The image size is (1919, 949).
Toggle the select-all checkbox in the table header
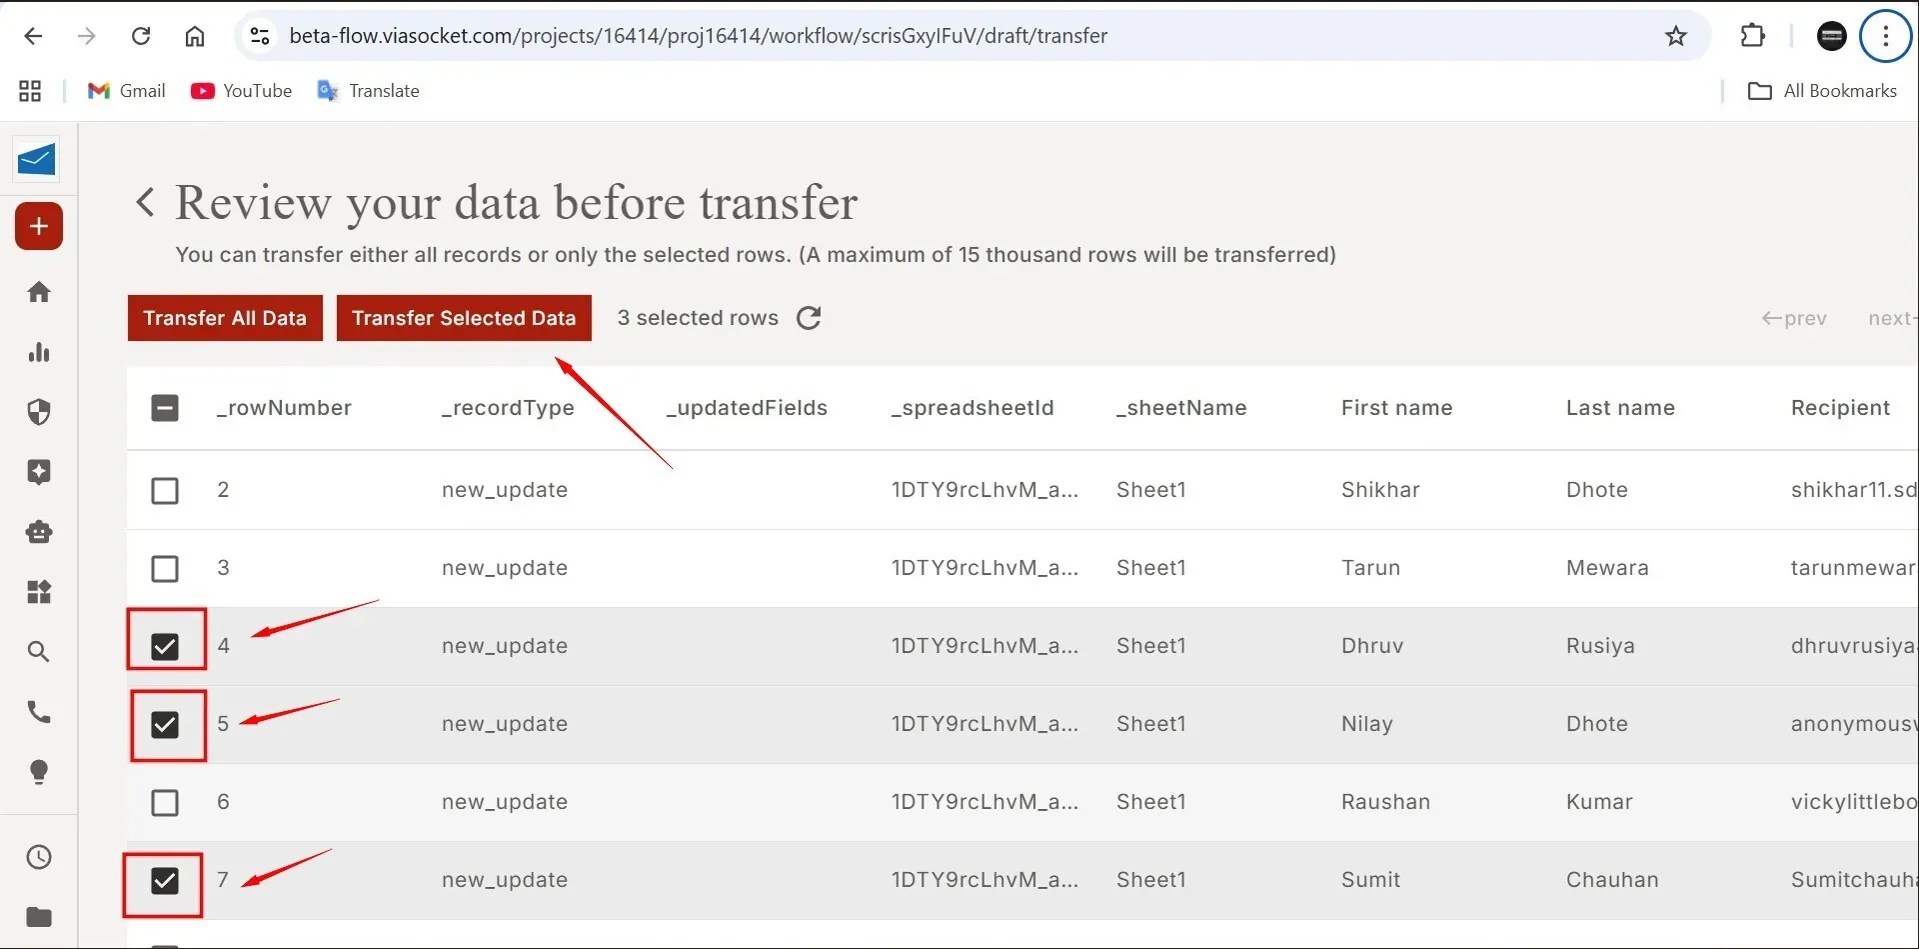coord(164,407)
